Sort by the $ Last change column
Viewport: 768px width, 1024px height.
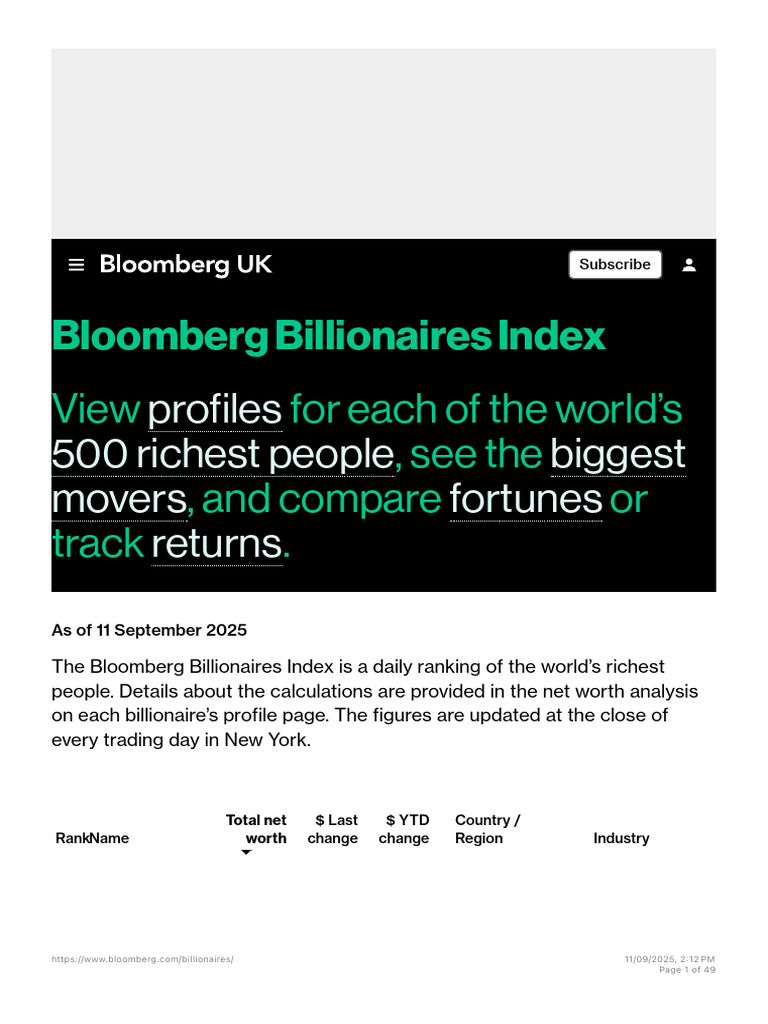tap(333, 829)
